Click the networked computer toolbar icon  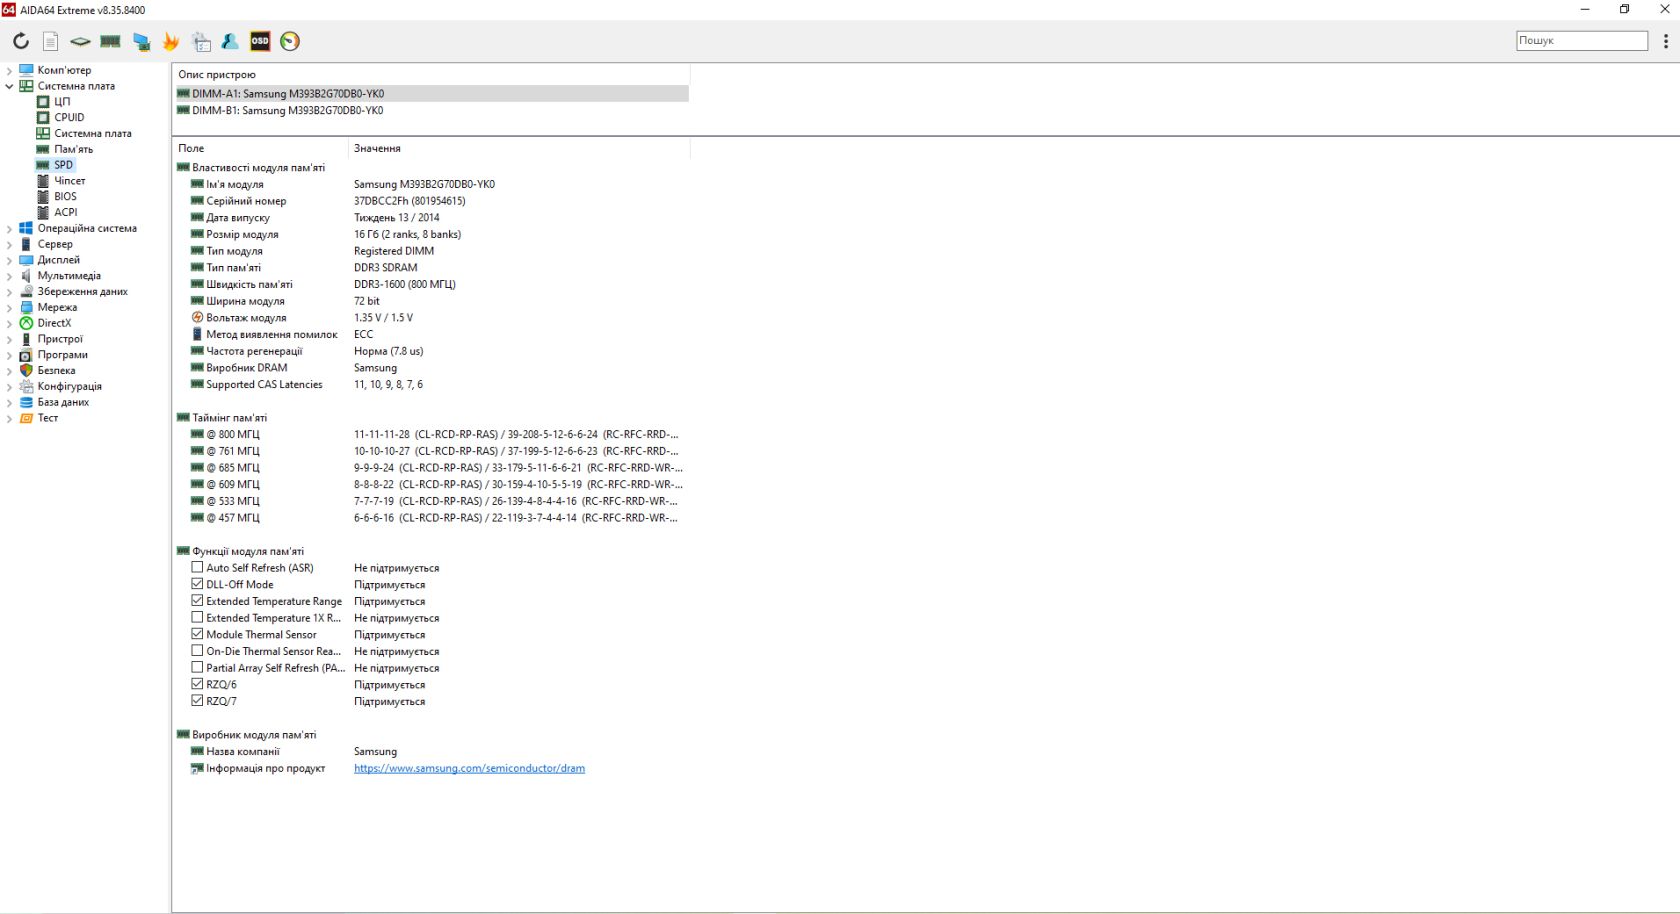pos(141,41)
